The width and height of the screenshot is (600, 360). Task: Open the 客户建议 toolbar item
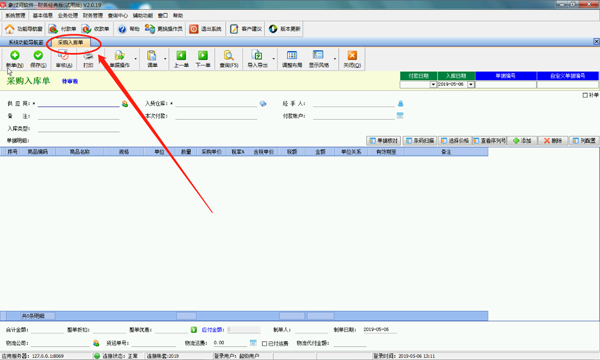[246, 29]
